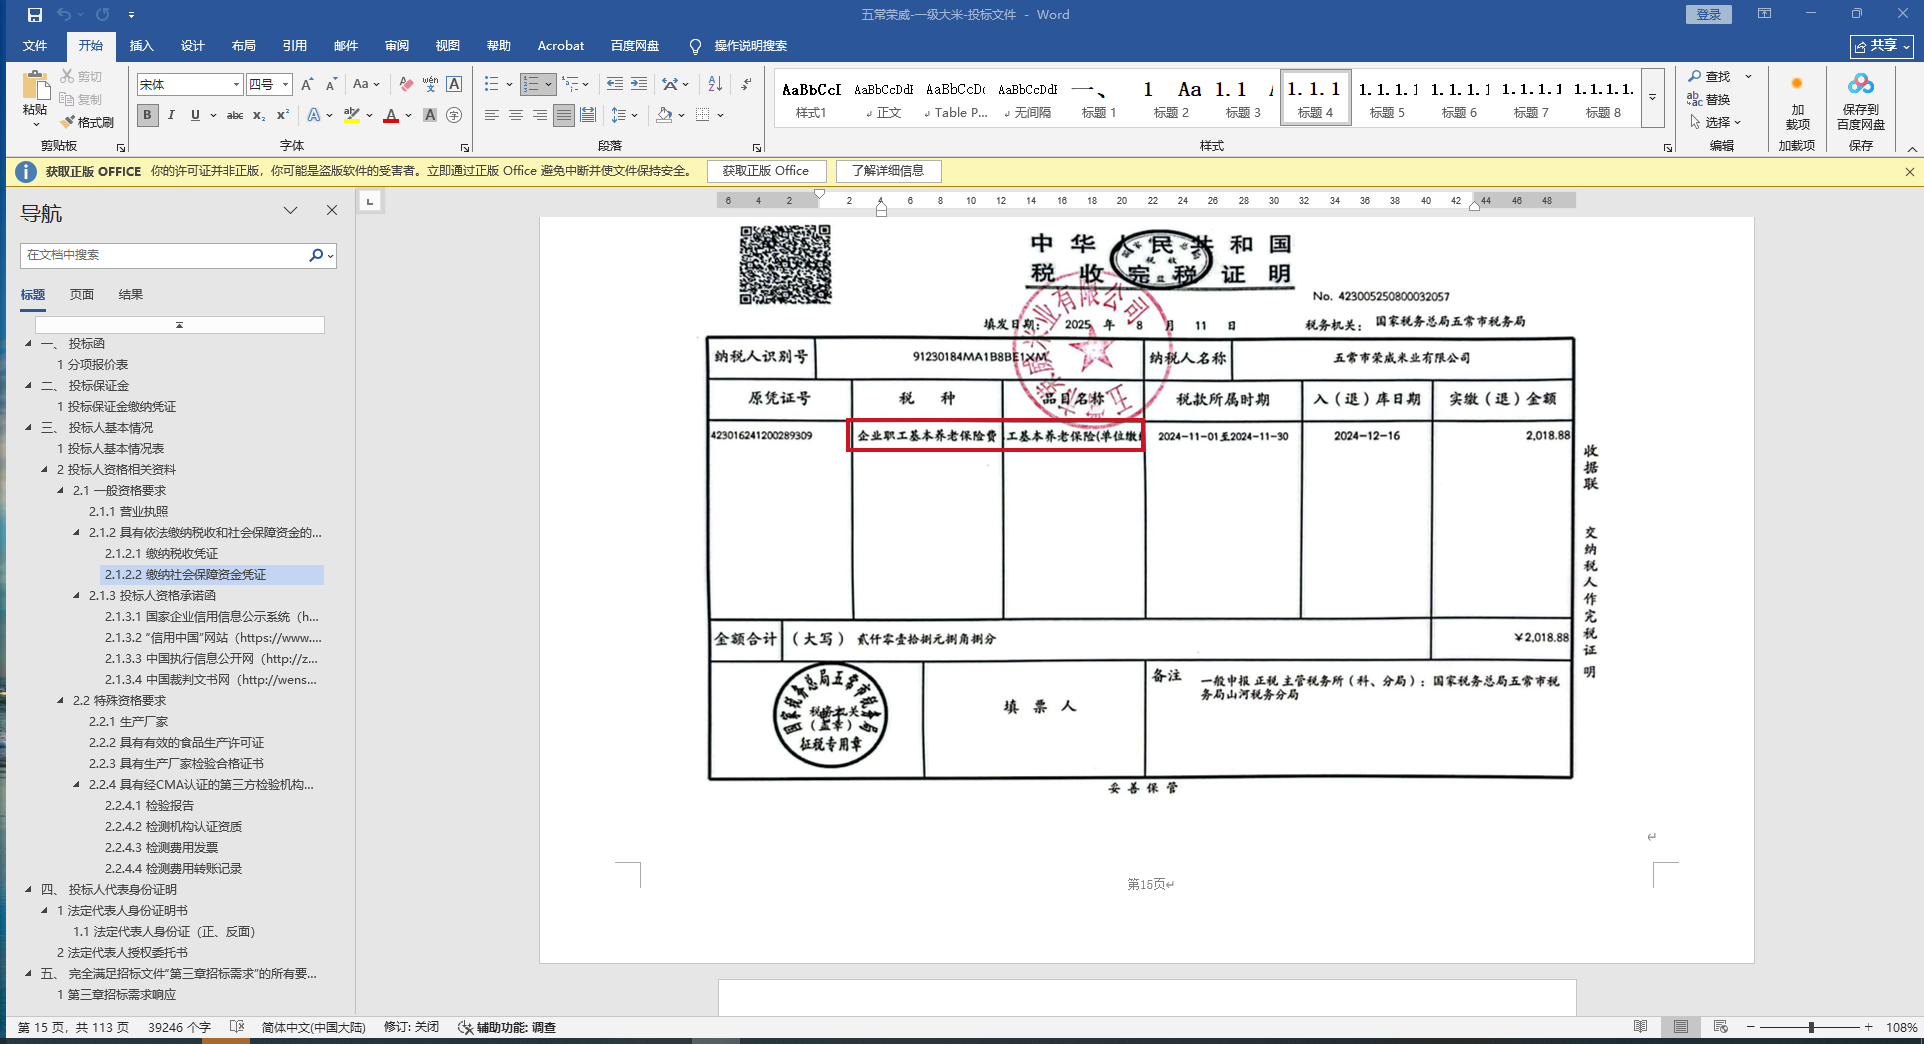Viewport: 1924px width, 1044px height.
Task: Open the 选择 selection dropdown
Action: click(1716, 122)
